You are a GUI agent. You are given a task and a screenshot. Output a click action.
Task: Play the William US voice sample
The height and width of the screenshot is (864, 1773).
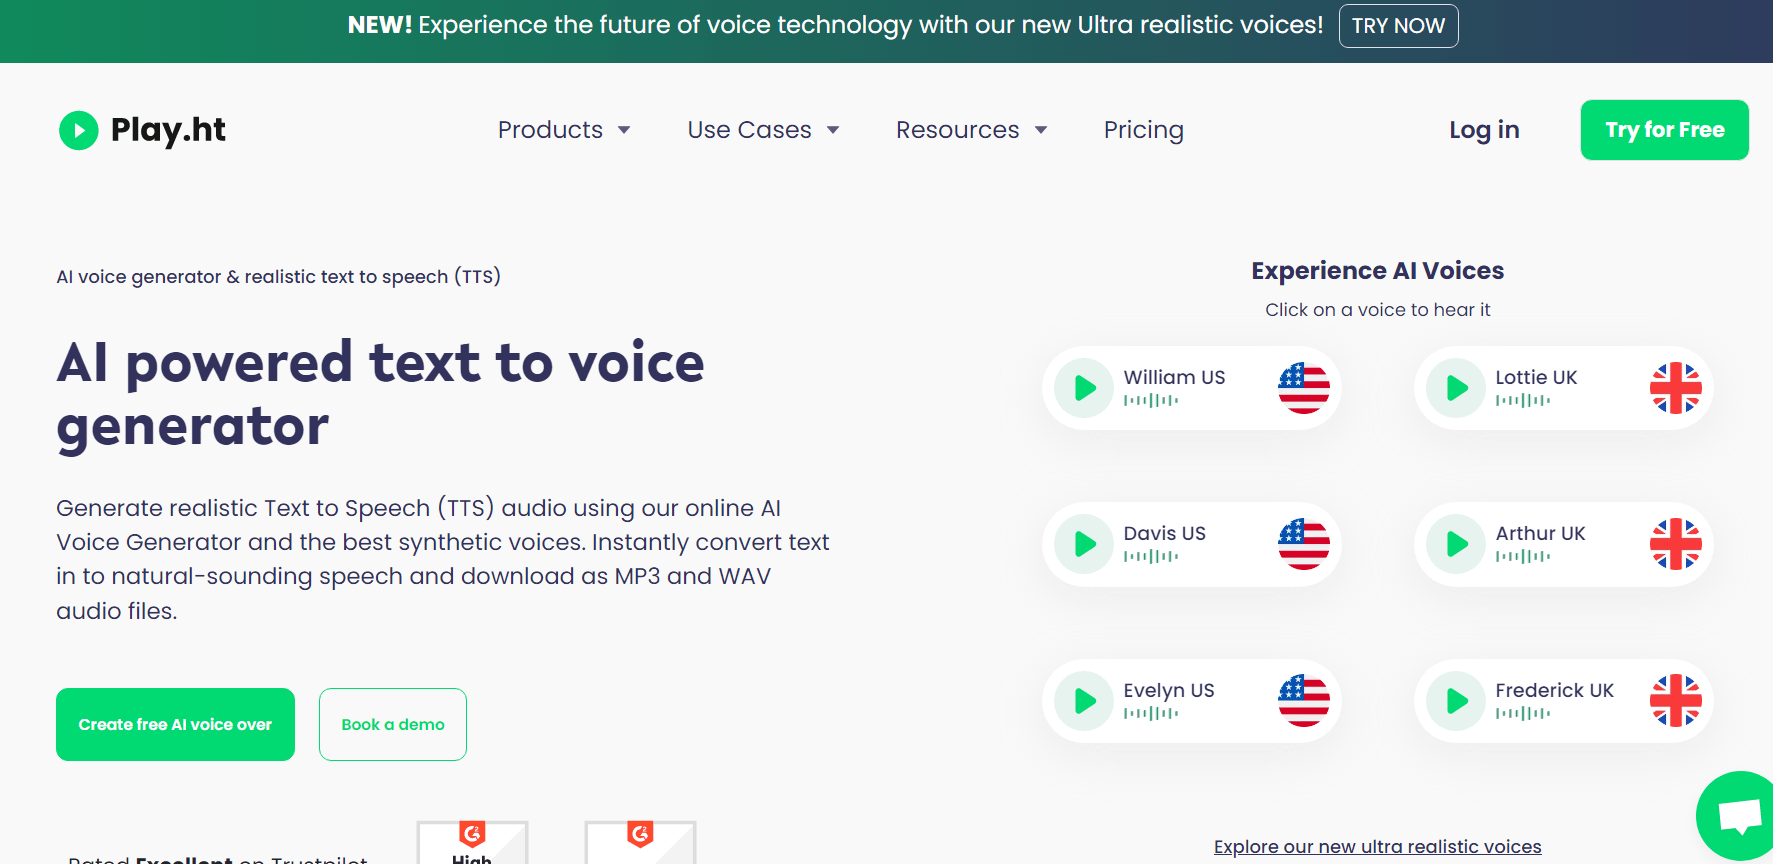1083,388
